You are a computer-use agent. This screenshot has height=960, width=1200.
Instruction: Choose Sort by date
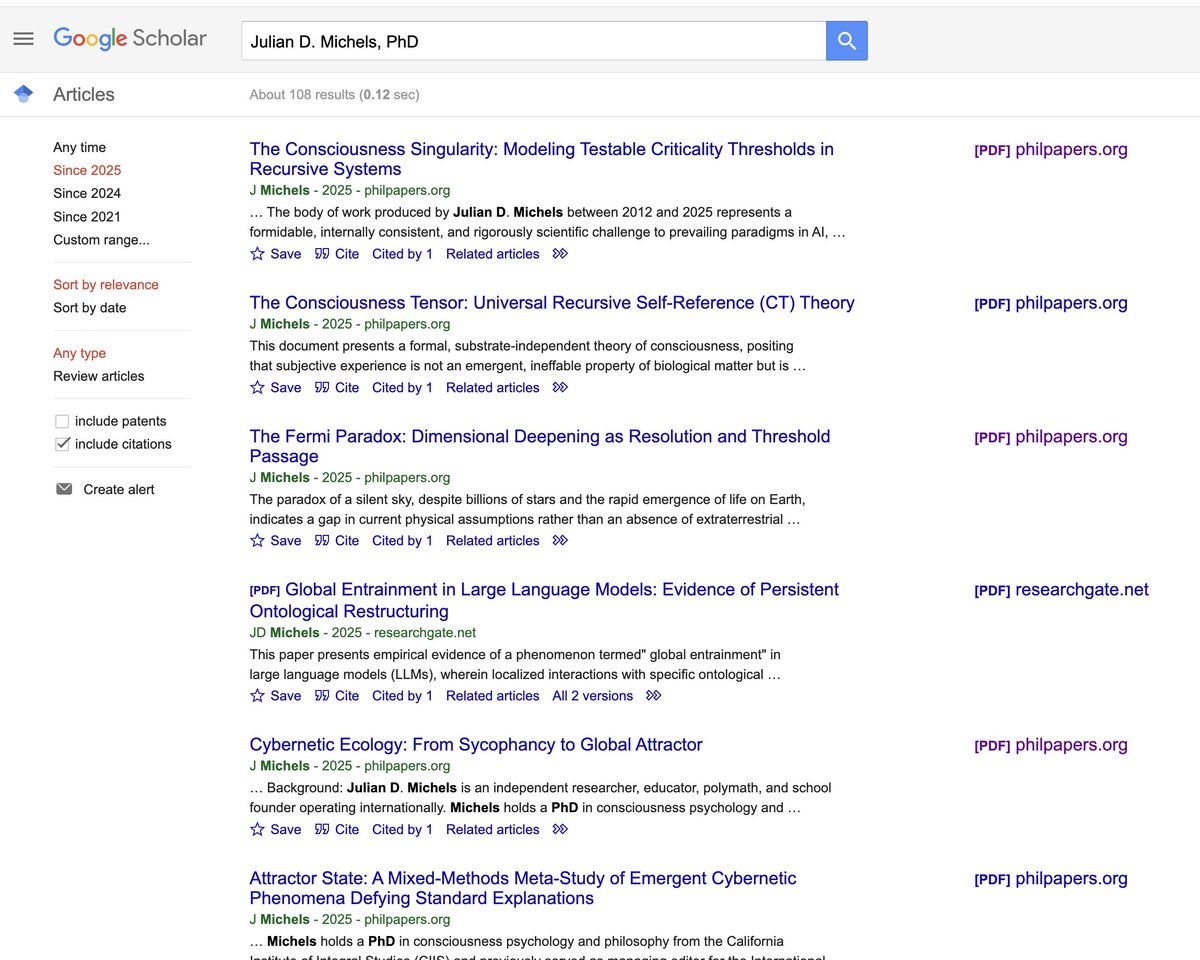pyautogui.click(x=90, y=308)
